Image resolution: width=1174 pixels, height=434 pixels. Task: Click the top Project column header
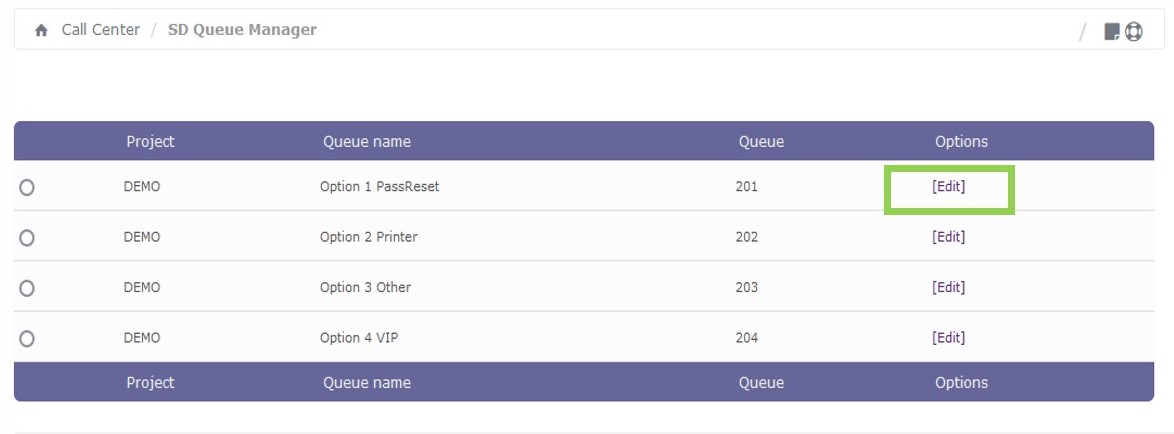pyautogui.click(x=150, y=142)
